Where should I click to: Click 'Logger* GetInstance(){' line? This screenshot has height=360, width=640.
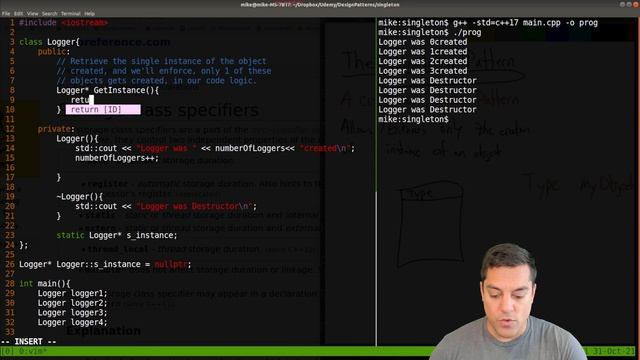point(108,90)
